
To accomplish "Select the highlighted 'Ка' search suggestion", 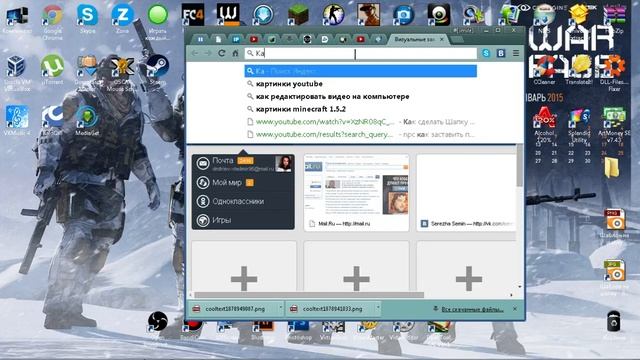I will (361, 71).
